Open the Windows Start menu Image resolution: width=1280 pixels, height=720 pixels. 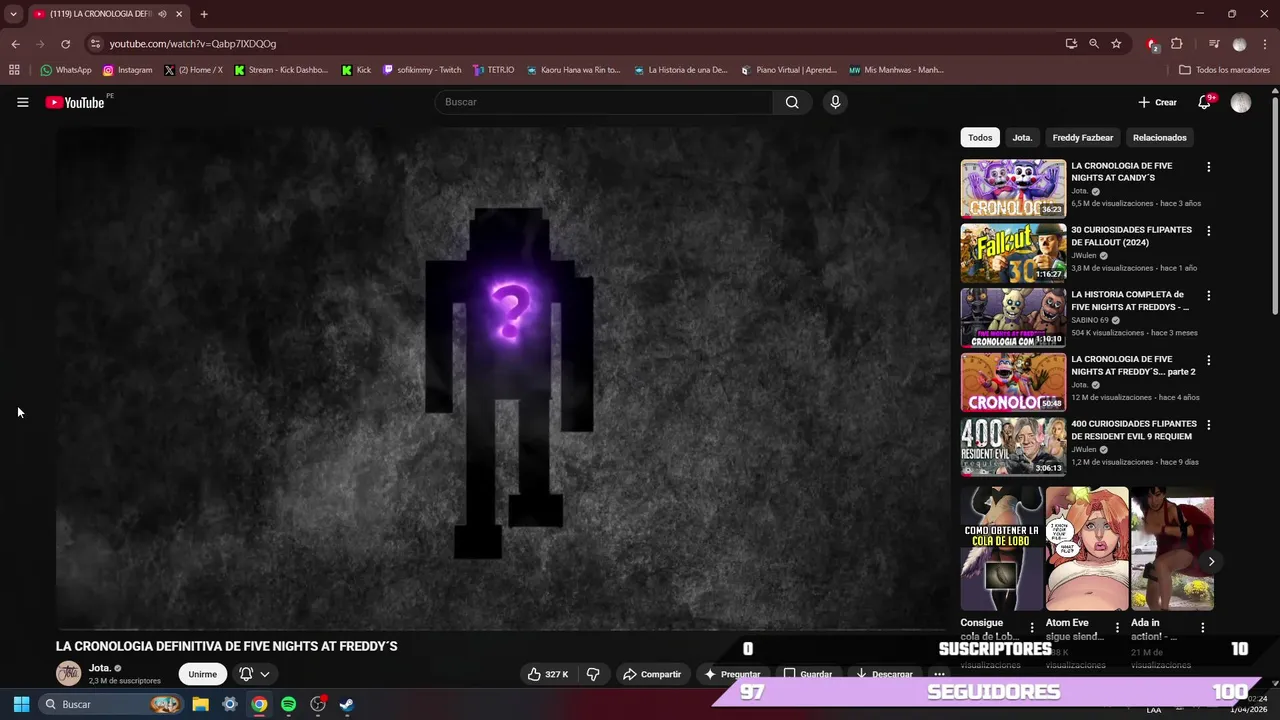(21, 704)
